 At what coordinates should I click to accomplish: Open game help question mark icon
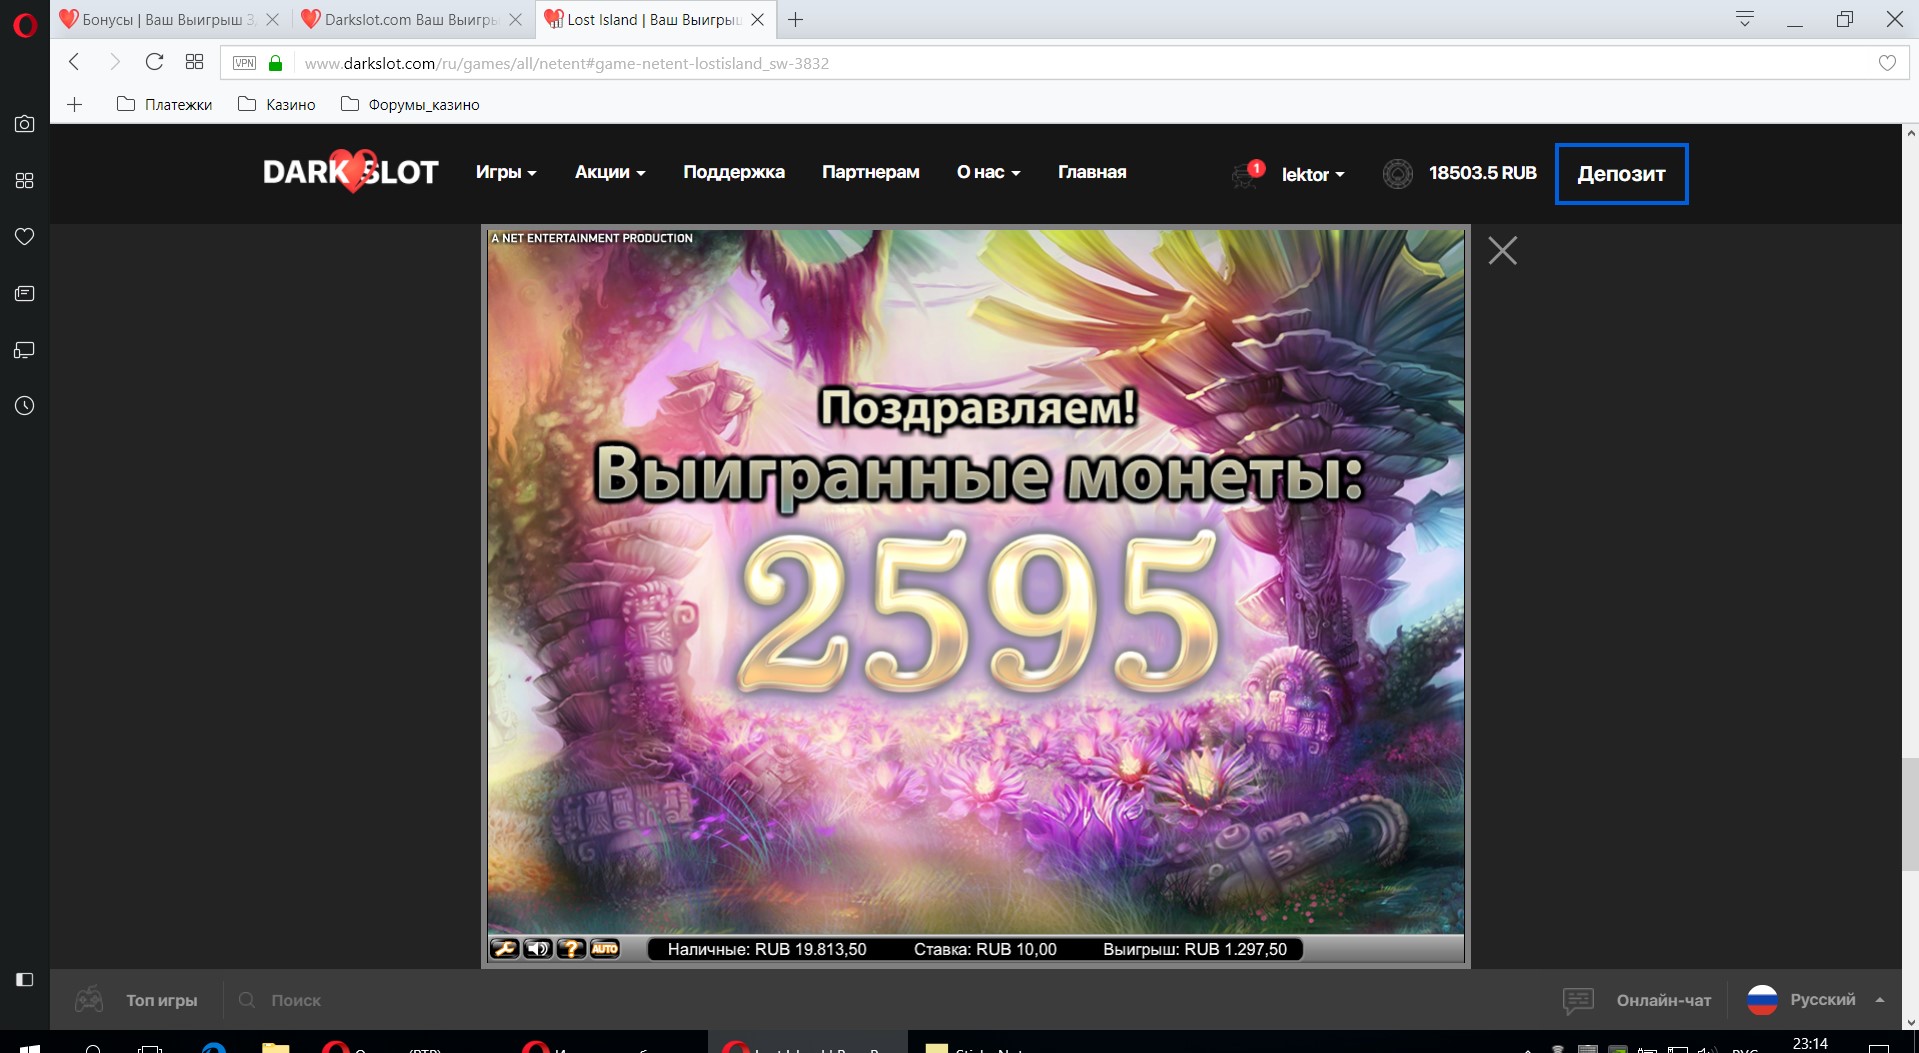pyautogui.click(x=571, y=948)
